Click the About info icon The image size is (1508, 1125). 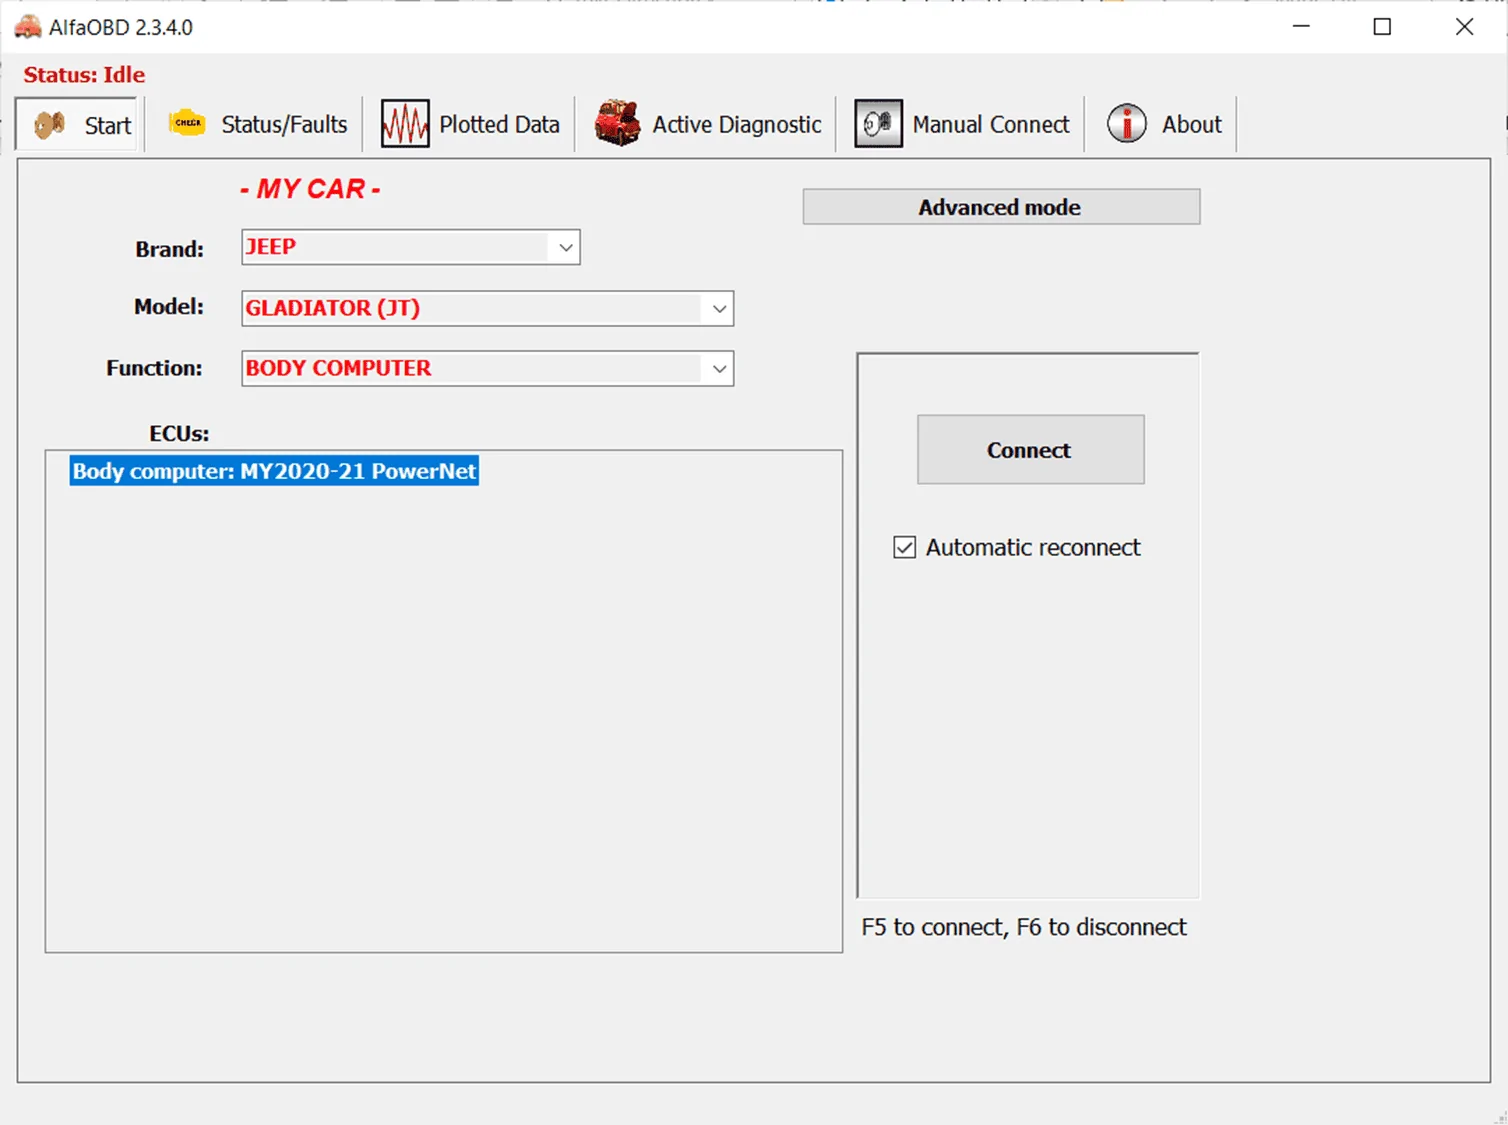1127,124
